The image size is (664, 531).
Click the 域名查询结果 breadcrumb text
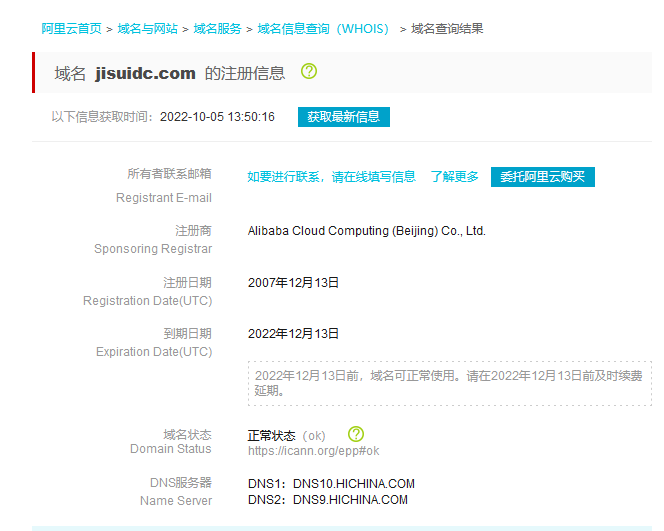pyautogui.click(x=447, y=29)
